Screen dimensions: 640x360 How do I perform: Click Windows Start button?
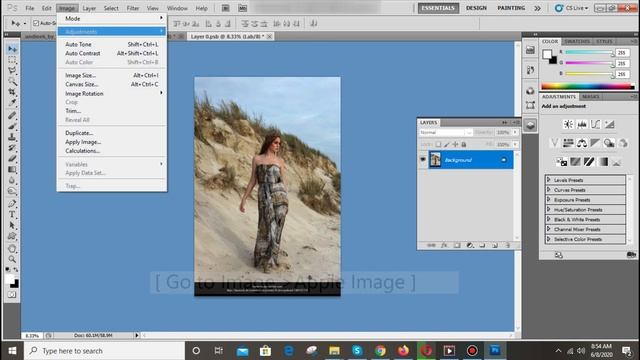coord(12,351)
